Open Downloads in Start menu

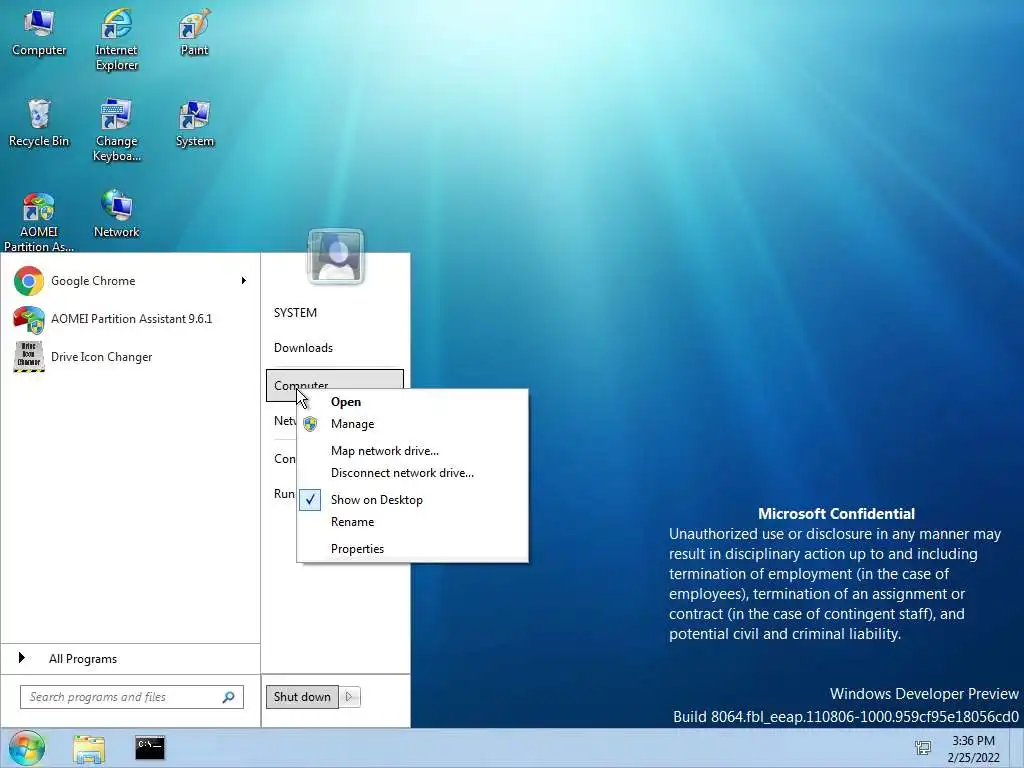click(303, 347)
